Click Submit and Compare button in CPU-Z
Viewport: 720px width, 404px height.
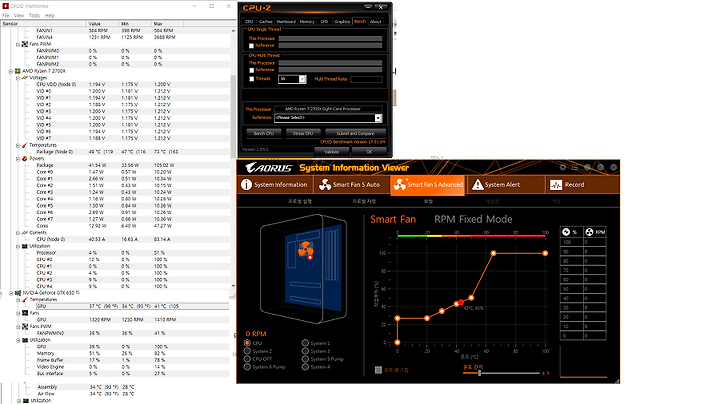tap(355, 133)
